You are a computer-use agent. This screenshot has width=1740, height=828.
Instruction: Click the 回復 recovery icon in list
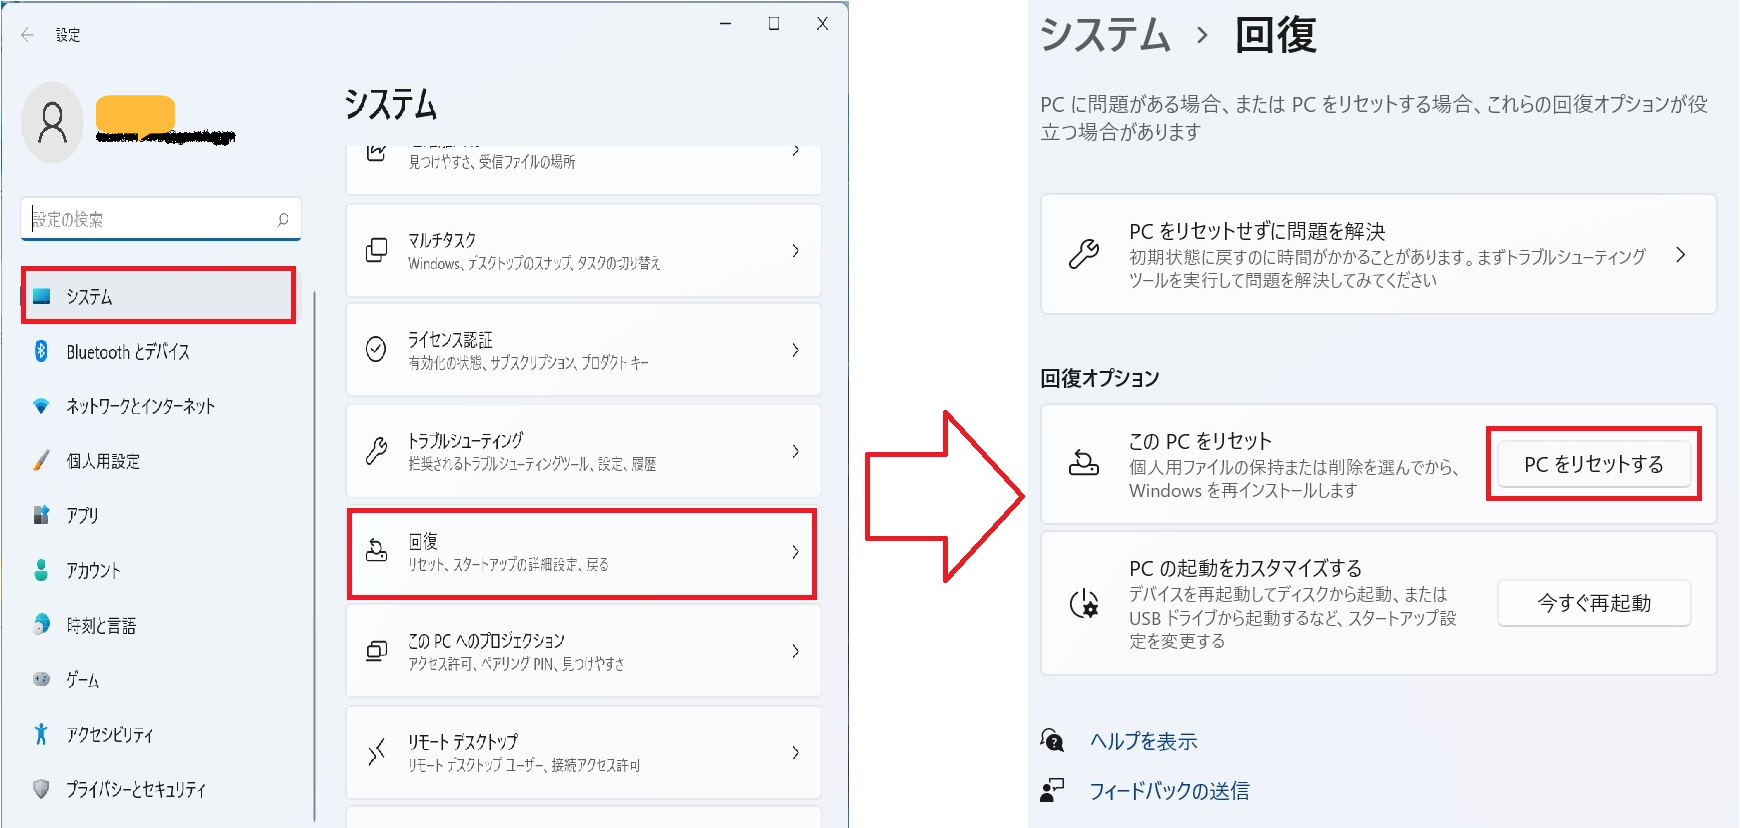coord(376,550)
